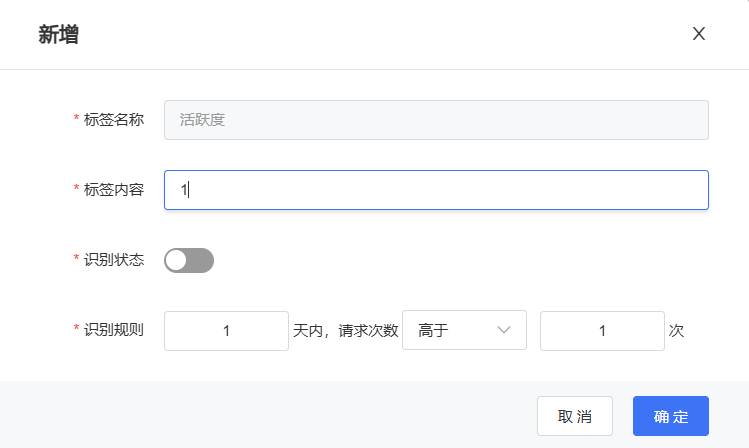This screenshot has height=448, width=749.
Task: Click the 次 unit text after count
Action: 676,331
